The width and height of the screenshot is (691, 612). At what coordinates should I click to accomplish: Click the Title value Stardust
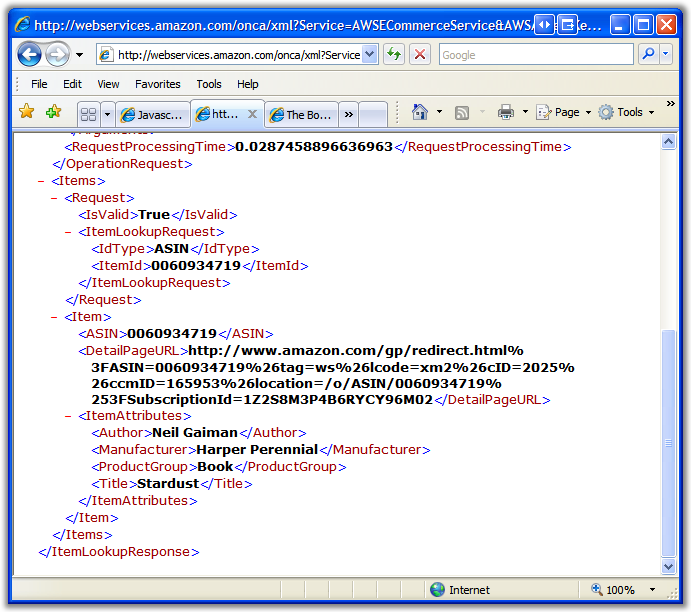[x=168, y=484]
